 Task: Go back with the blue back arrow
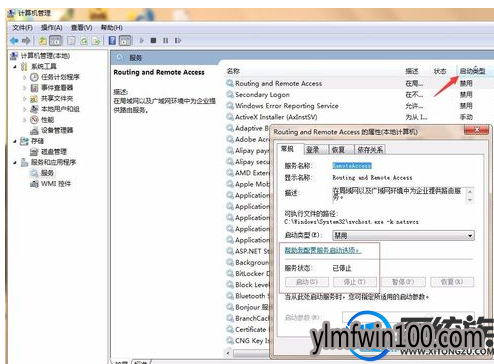14,41
